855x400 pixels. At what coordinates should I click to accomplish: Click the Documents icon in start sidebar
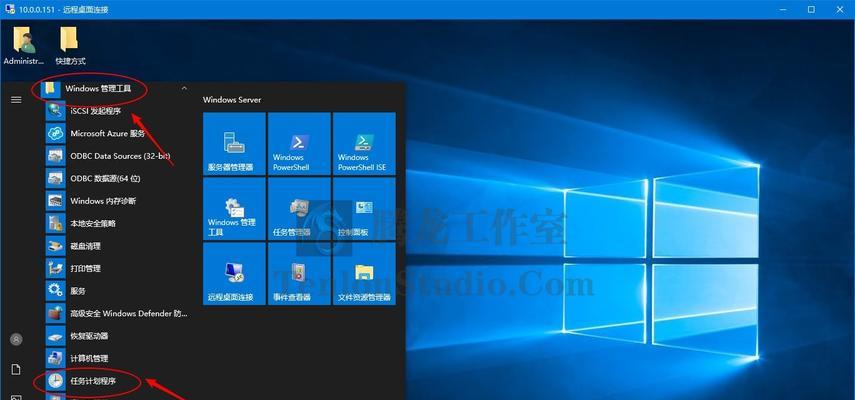pos(16,369)
